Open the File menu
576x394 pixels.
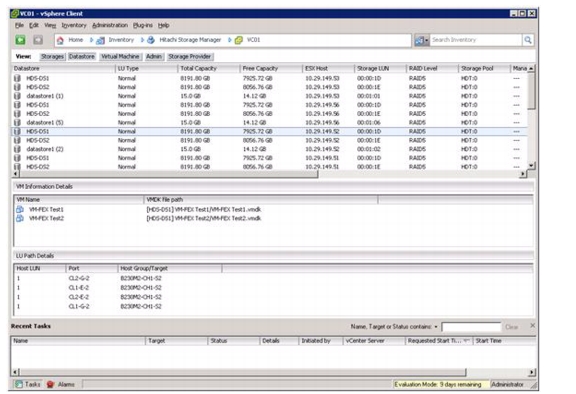19,25
